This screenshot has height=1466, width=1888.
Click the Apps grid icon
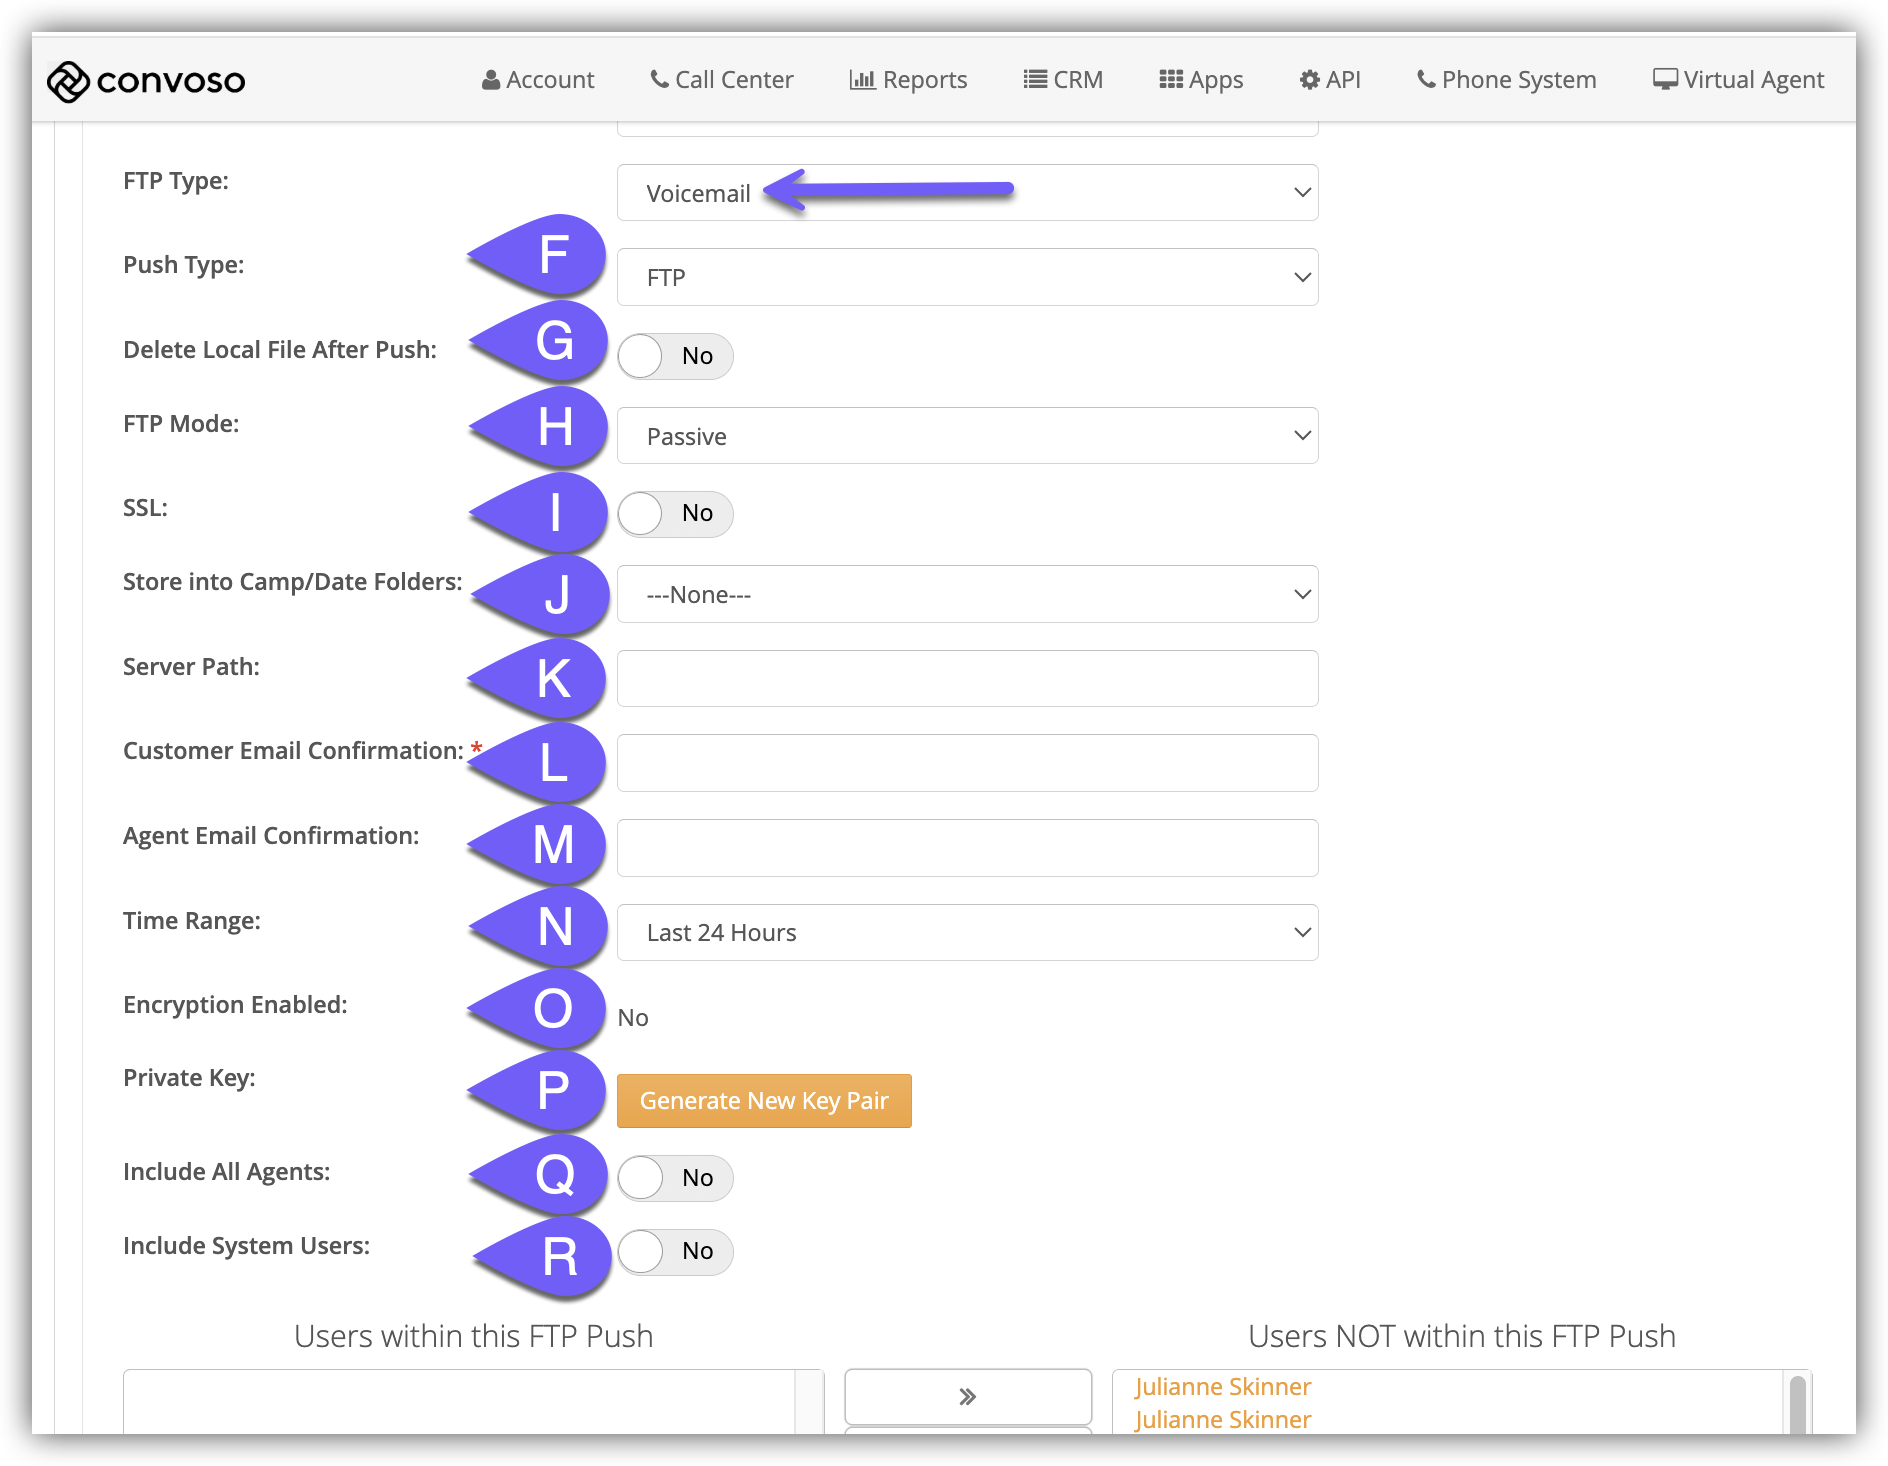1170,79
